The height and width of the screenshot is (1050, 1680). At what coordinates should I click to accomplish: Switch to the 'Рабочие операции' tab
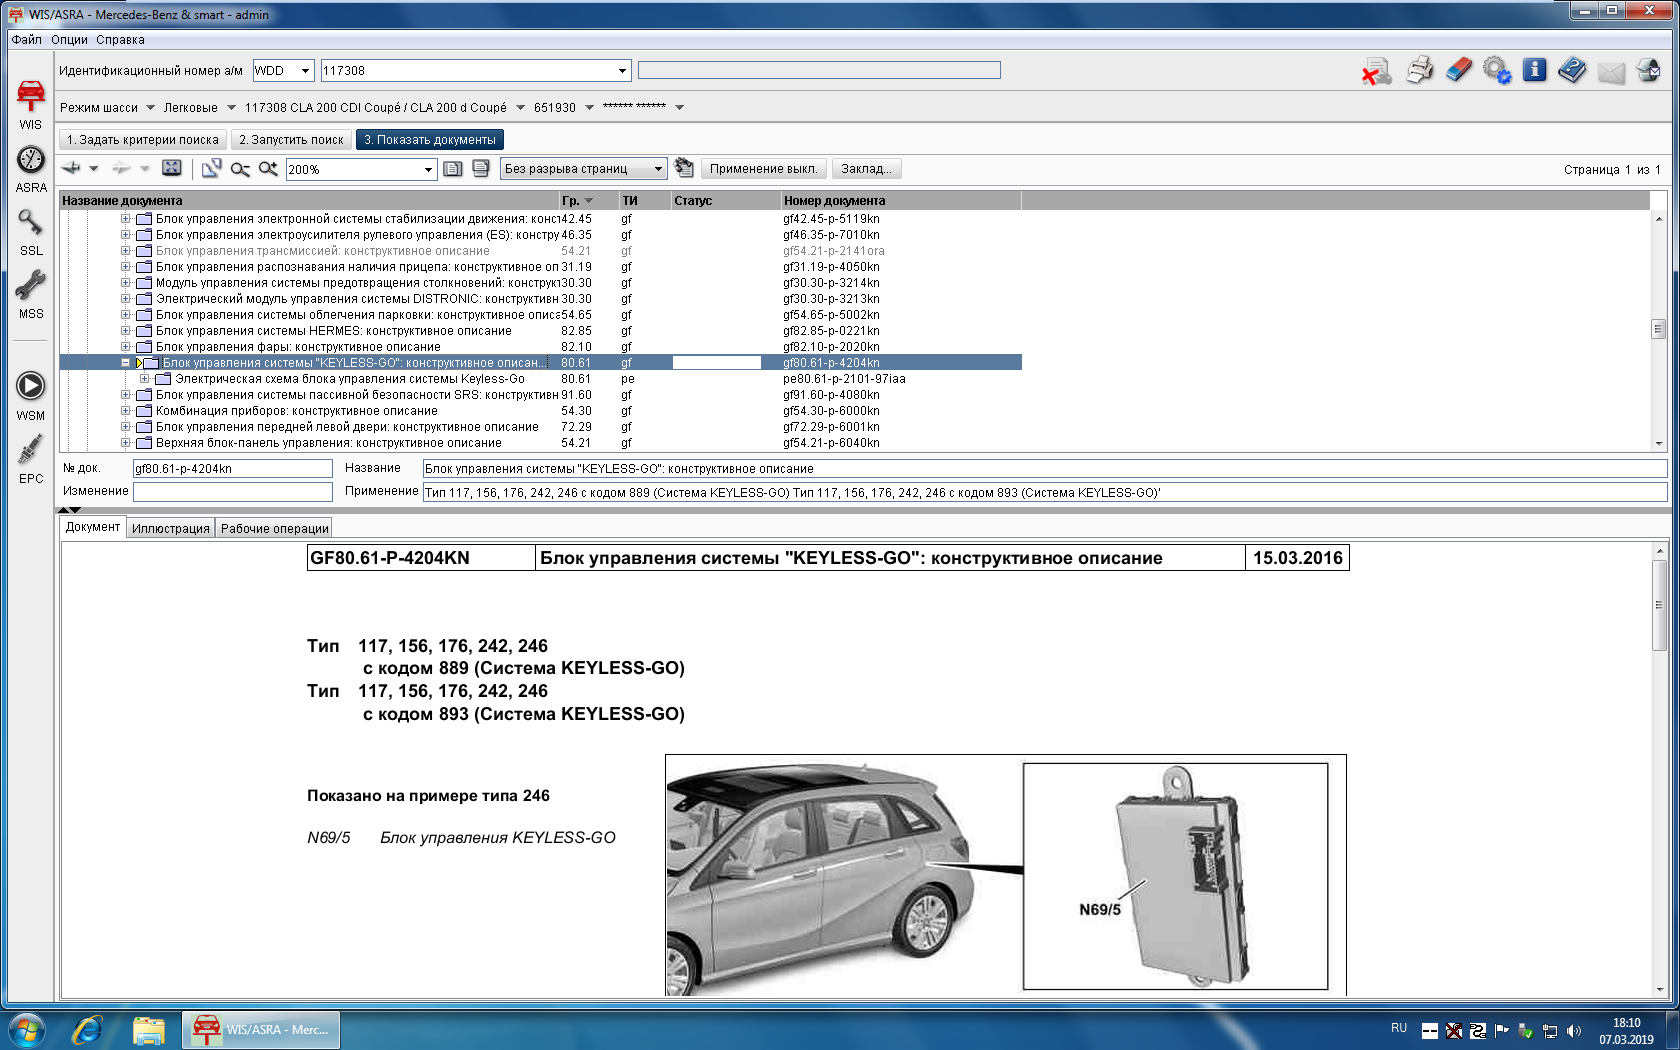point(274,528)
